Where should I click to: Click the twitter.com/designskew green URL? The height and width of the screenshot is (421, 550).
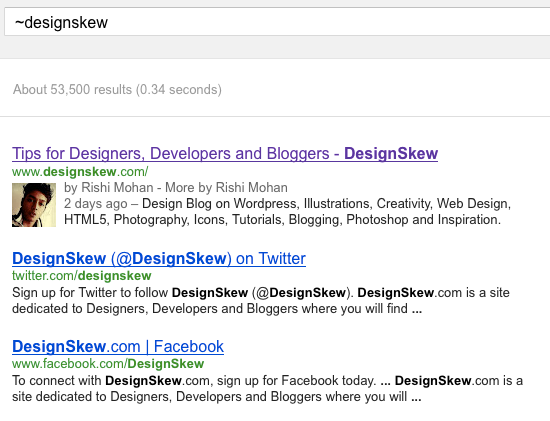pyautogui.click(x=82, y=276)
